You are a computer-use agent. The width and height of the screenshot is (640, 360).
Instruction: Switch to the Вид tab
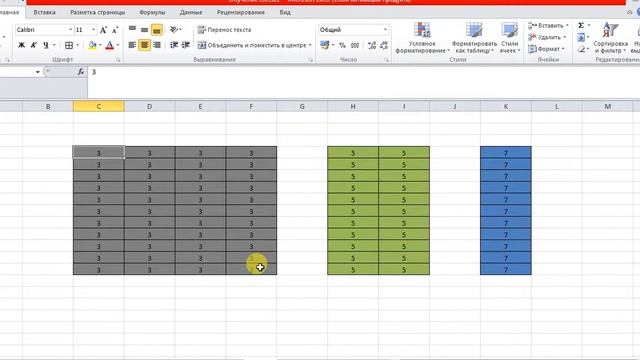tap(285, 12)
